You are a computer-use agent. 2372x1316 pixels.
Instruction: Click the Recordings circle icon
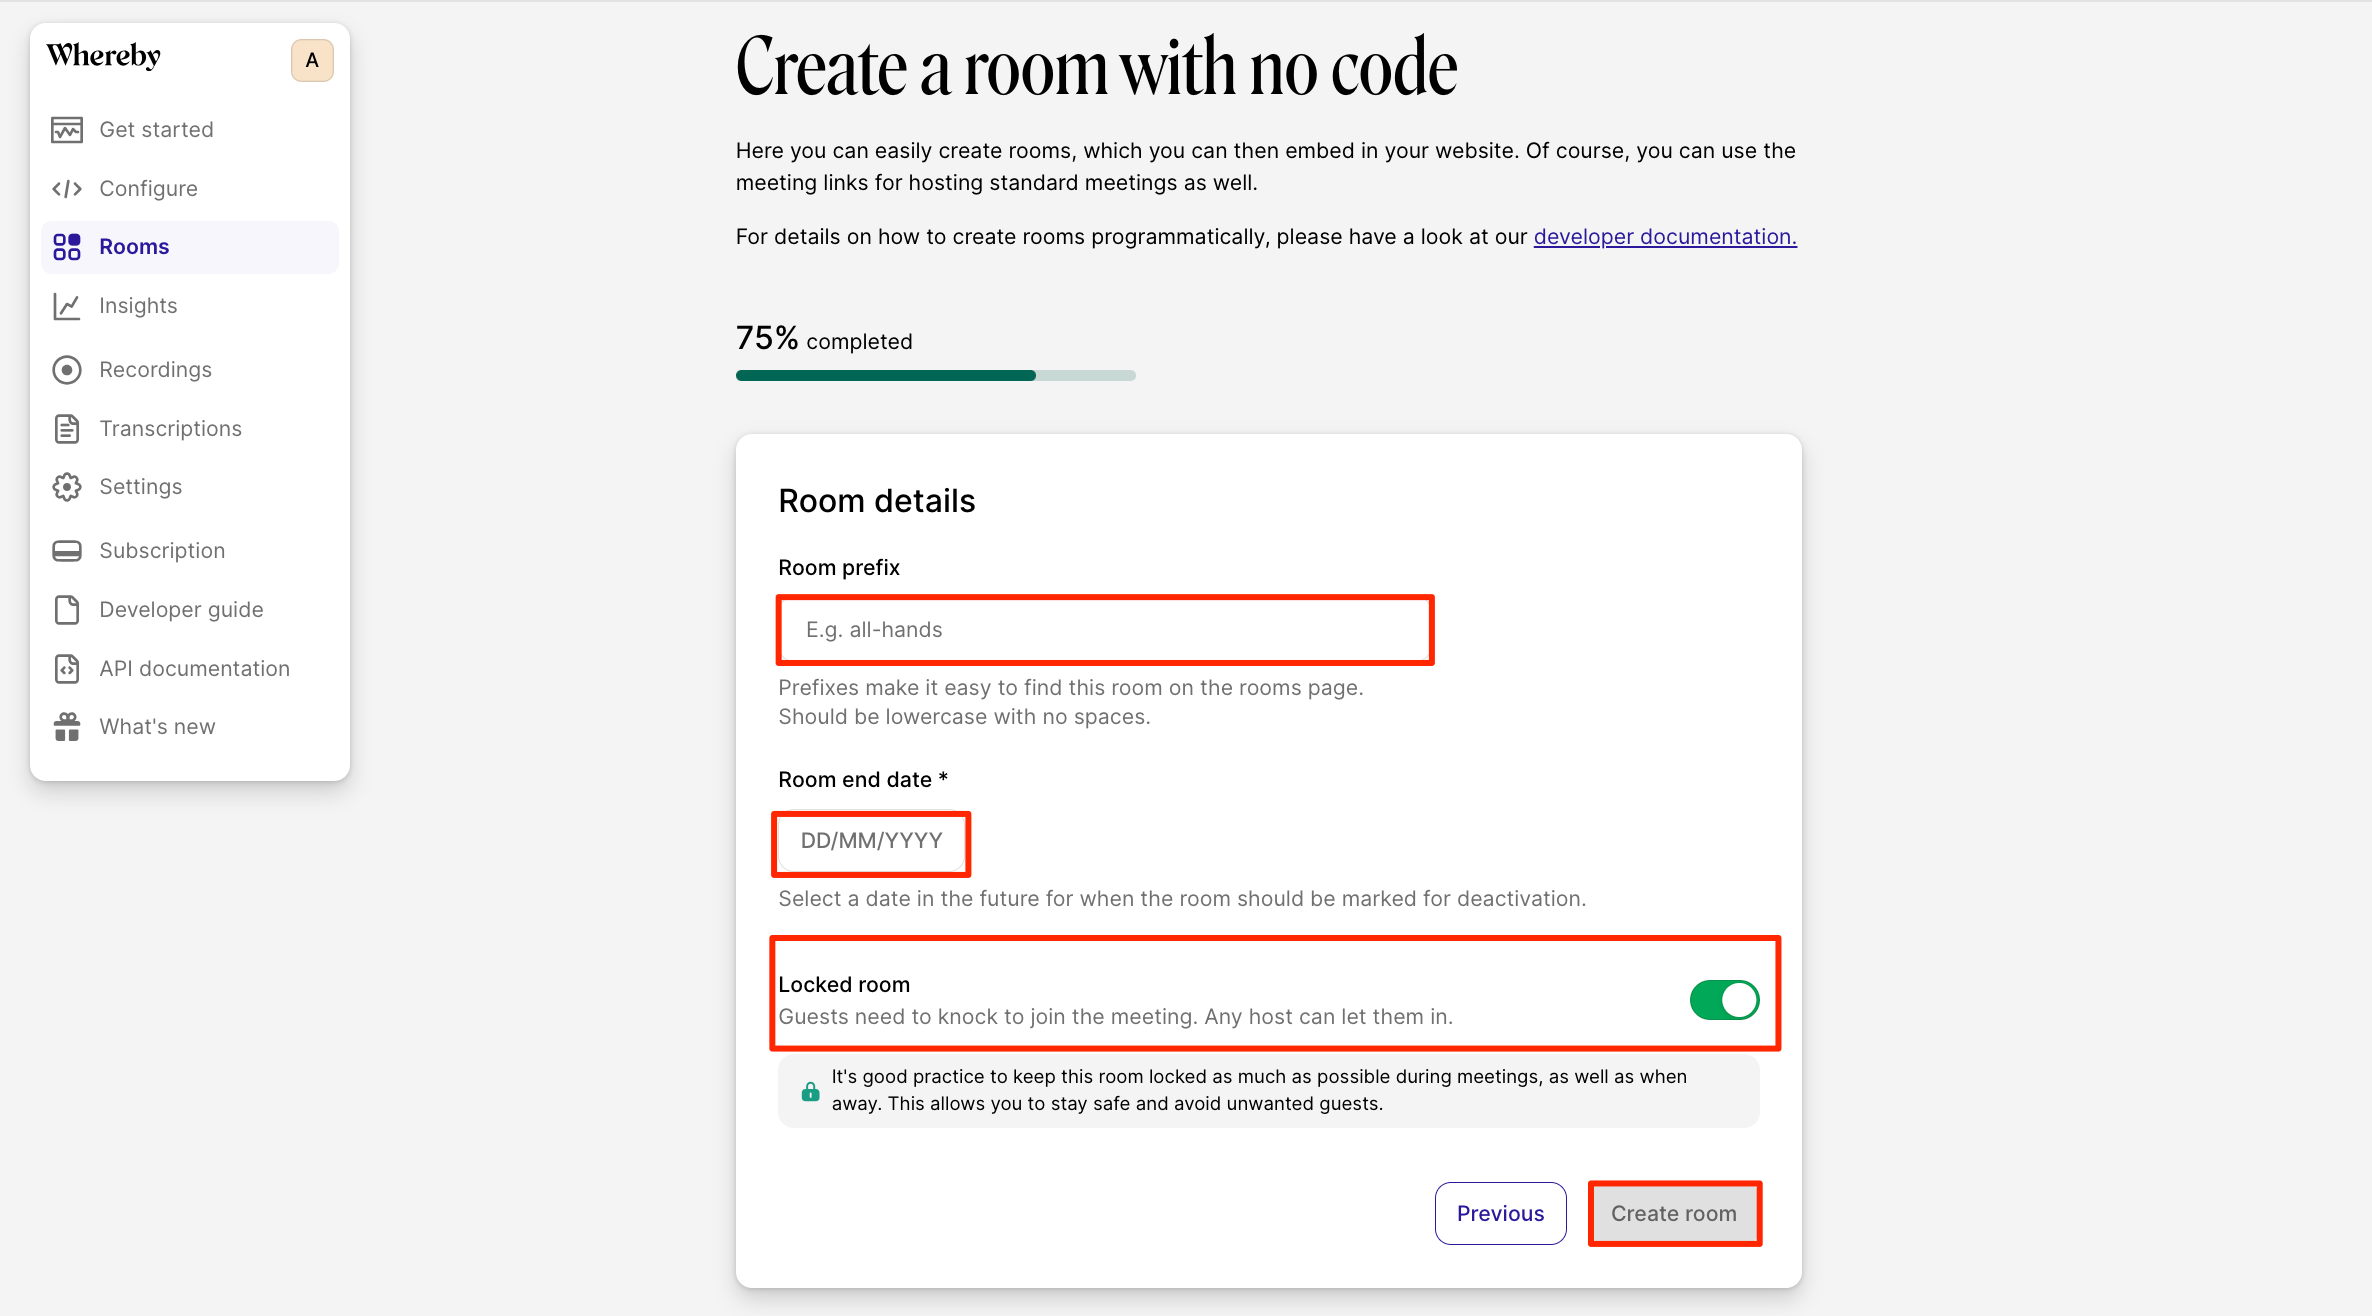pyautogui.click(x=67, y=370)
